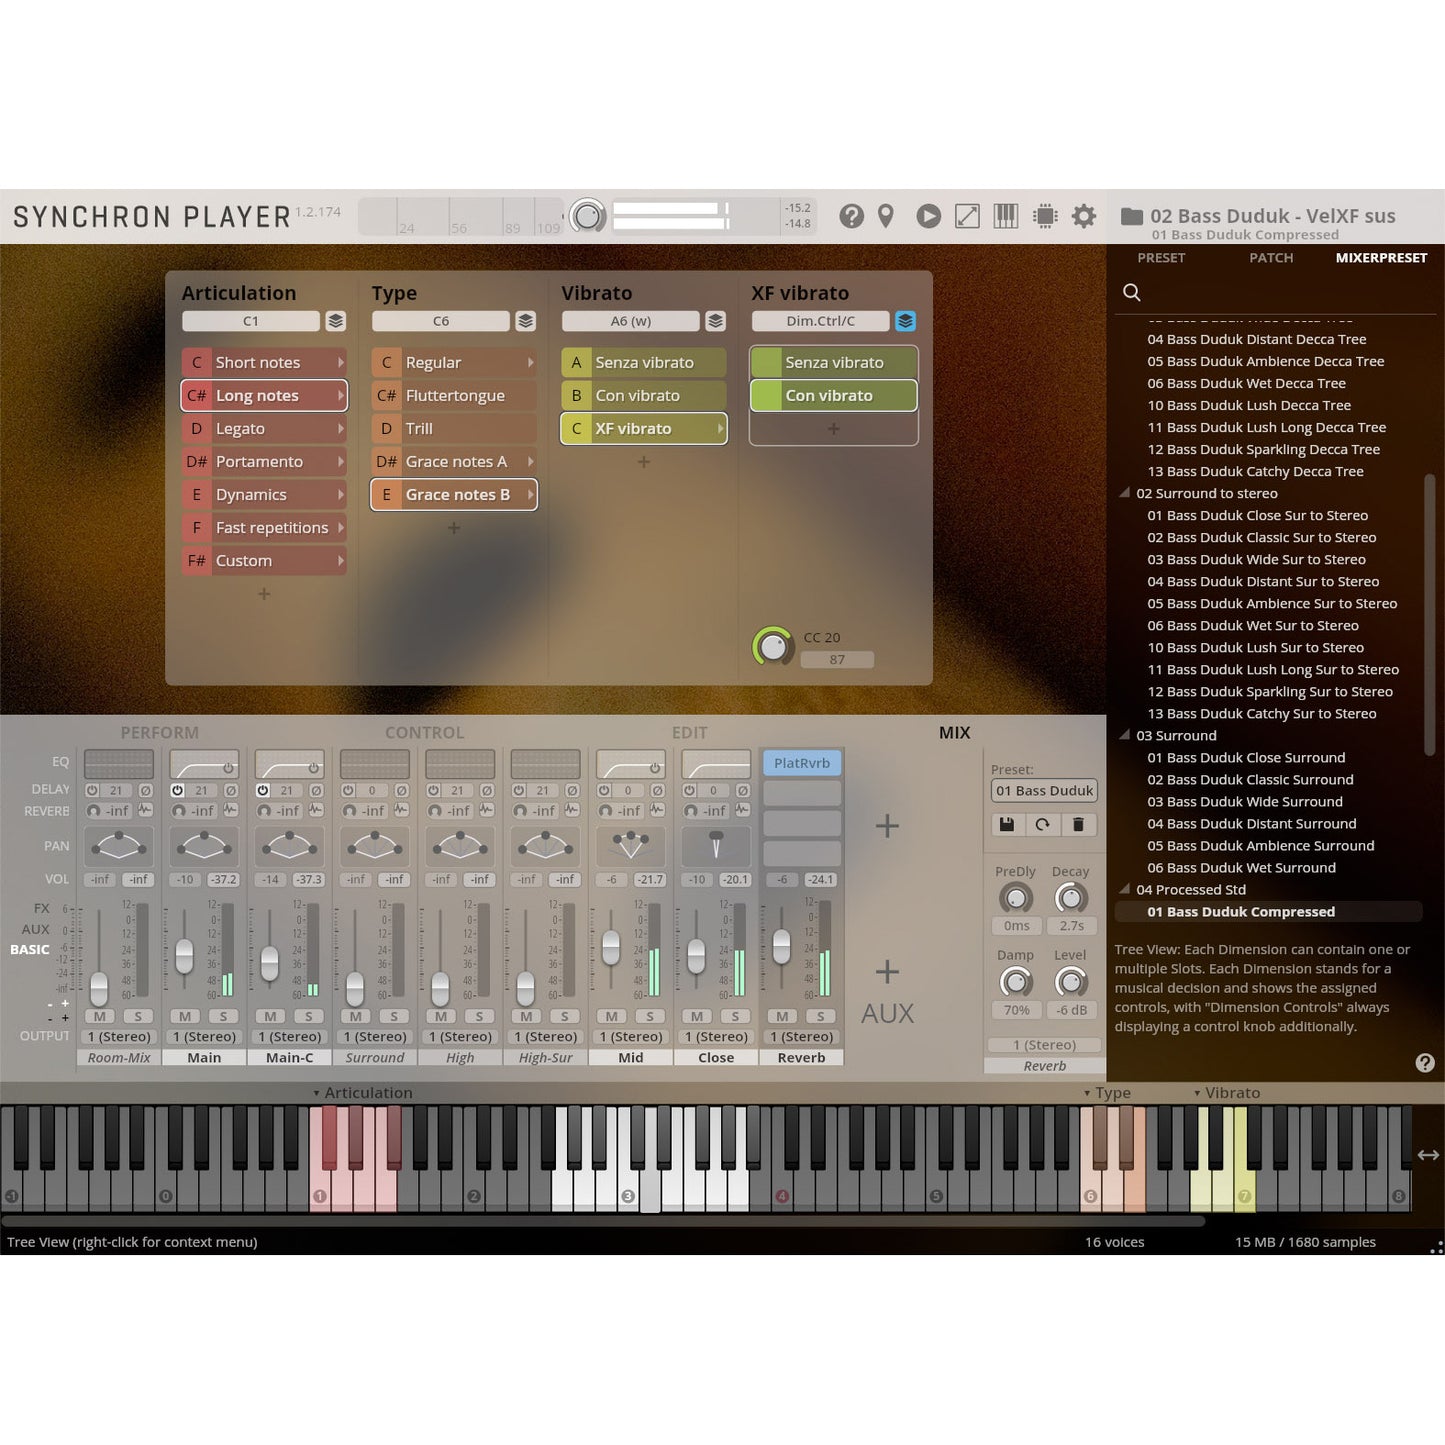Click the CPU chip icon in toolbar

tap(1045, 216)
